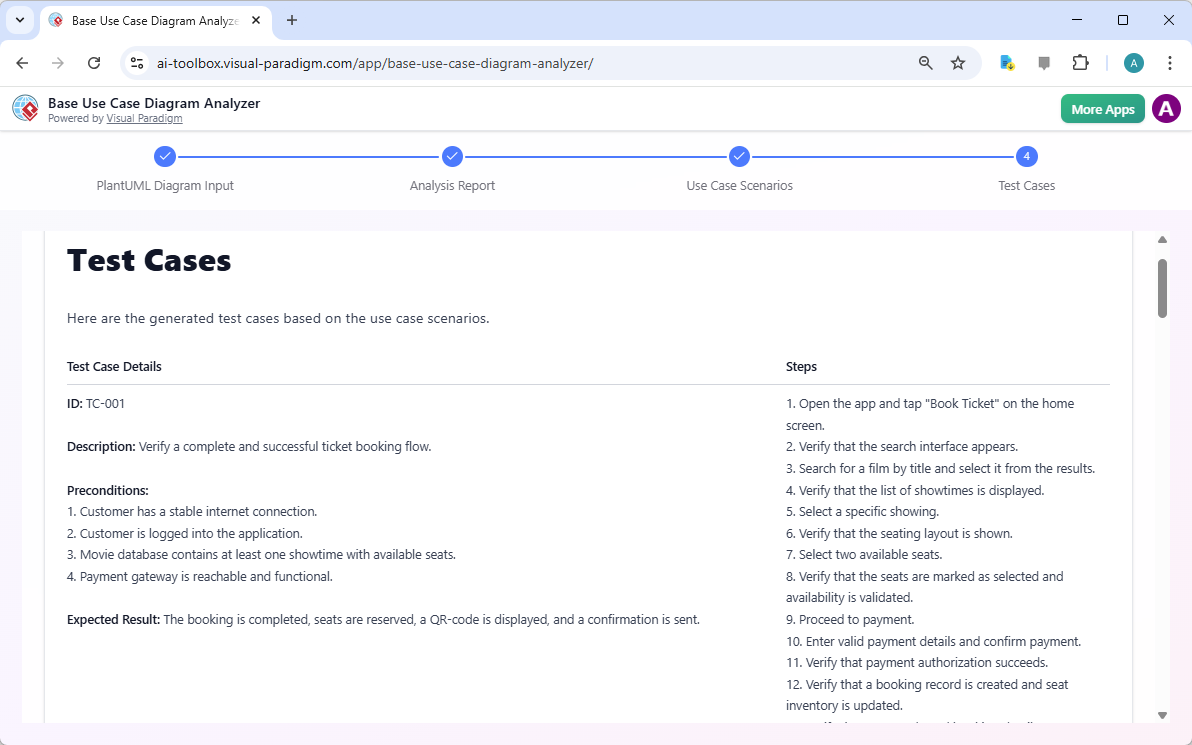The width and height of the screenshot is (1192, 745).
Task: Click the checkmark icon on PlantUML Diagram Input step
Action: coord(165,156)
